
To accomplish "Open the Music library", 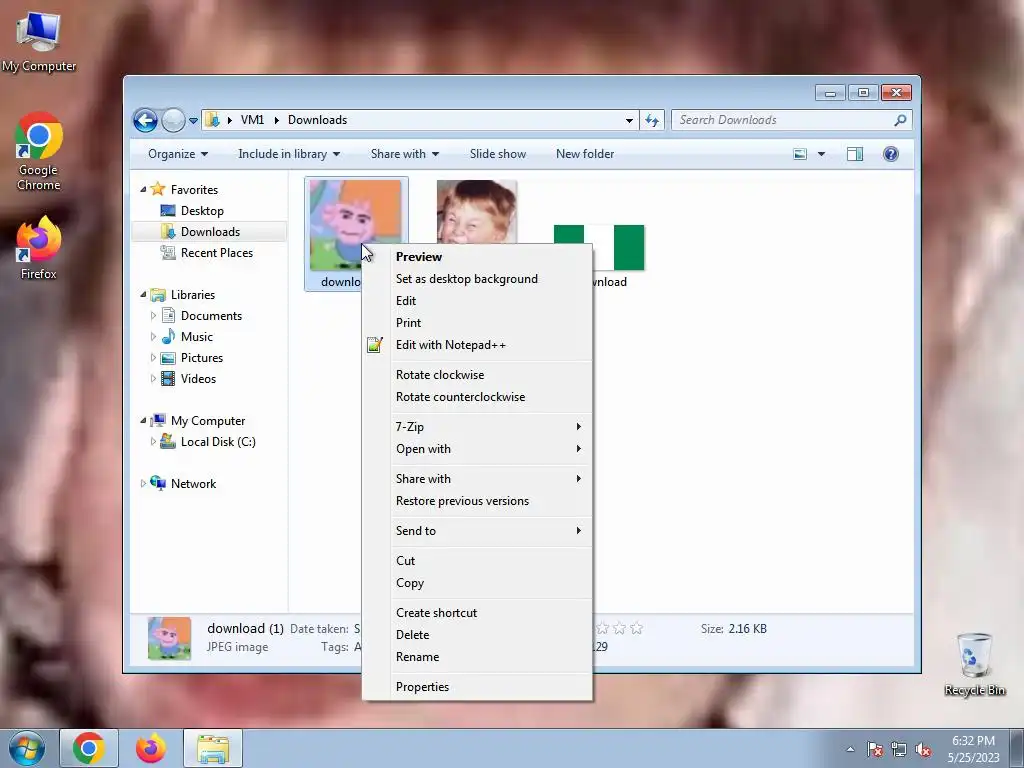I will (197, 337).
